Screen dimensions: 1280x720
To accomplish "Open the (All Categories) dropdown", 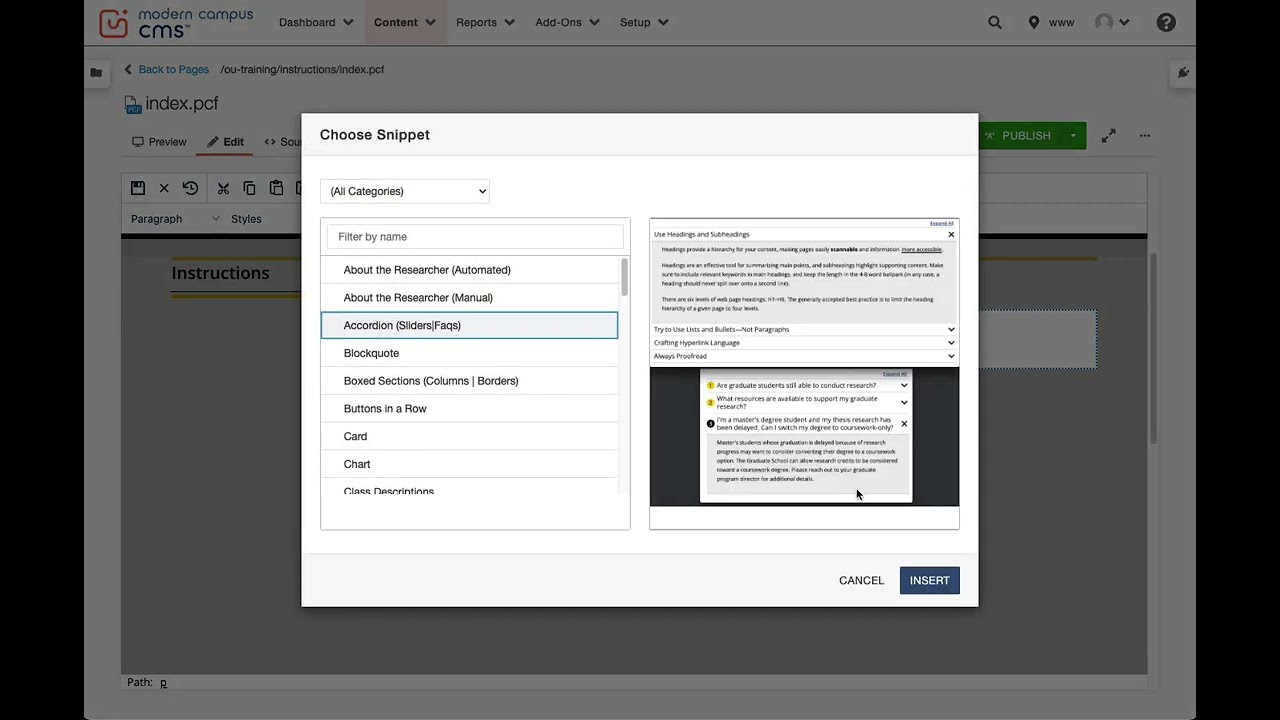I will (x=405, y=191).
